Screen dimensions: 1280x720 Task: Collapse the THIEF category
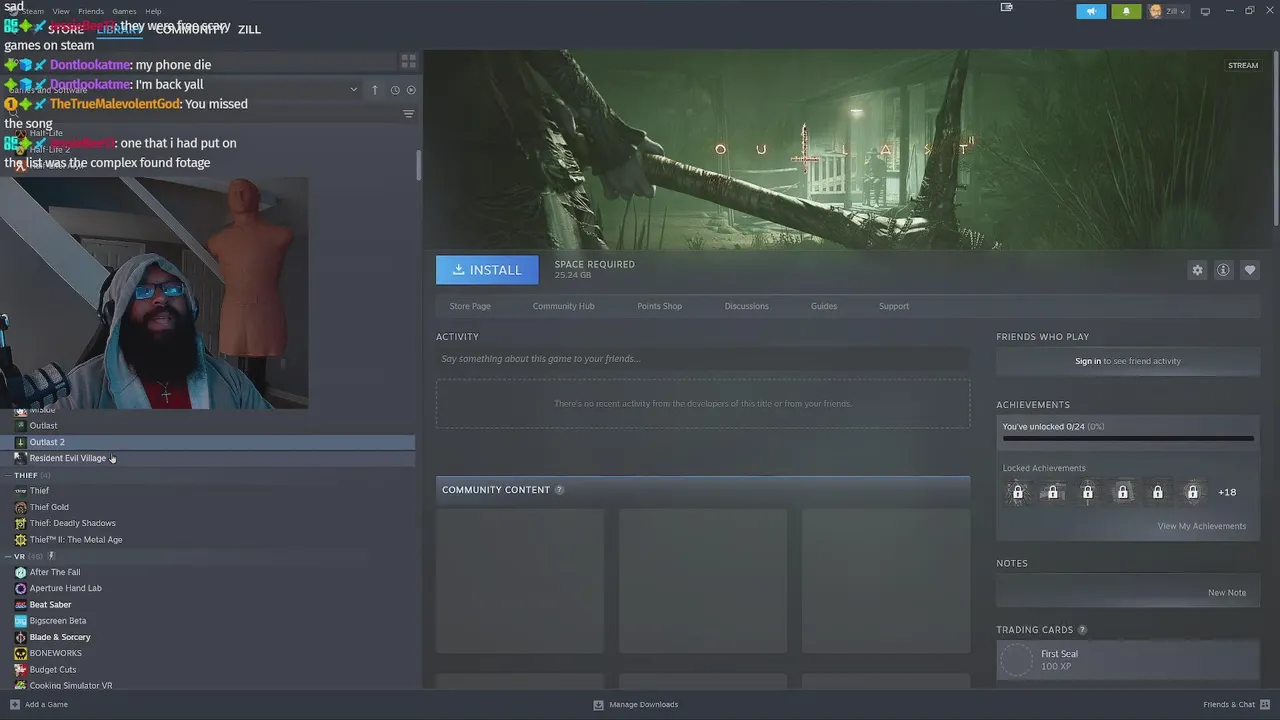point(8,475)
